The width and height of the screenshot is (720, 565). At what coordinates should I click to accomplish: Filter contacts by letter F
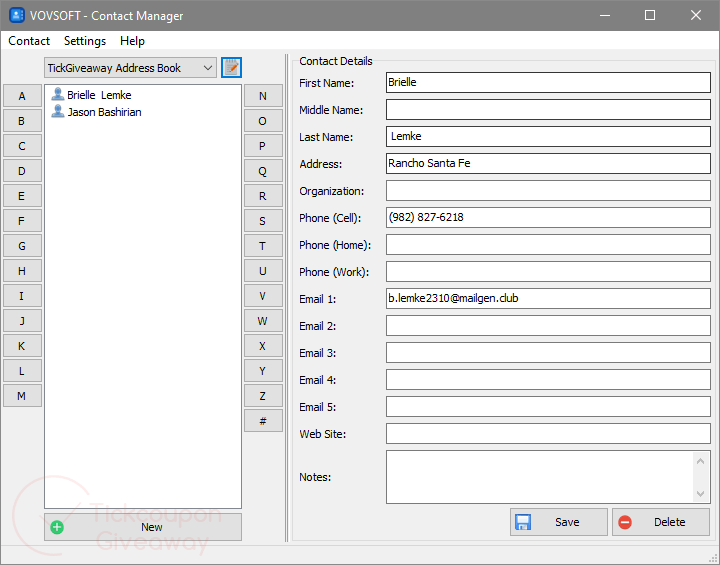click(x=22, y=221)
